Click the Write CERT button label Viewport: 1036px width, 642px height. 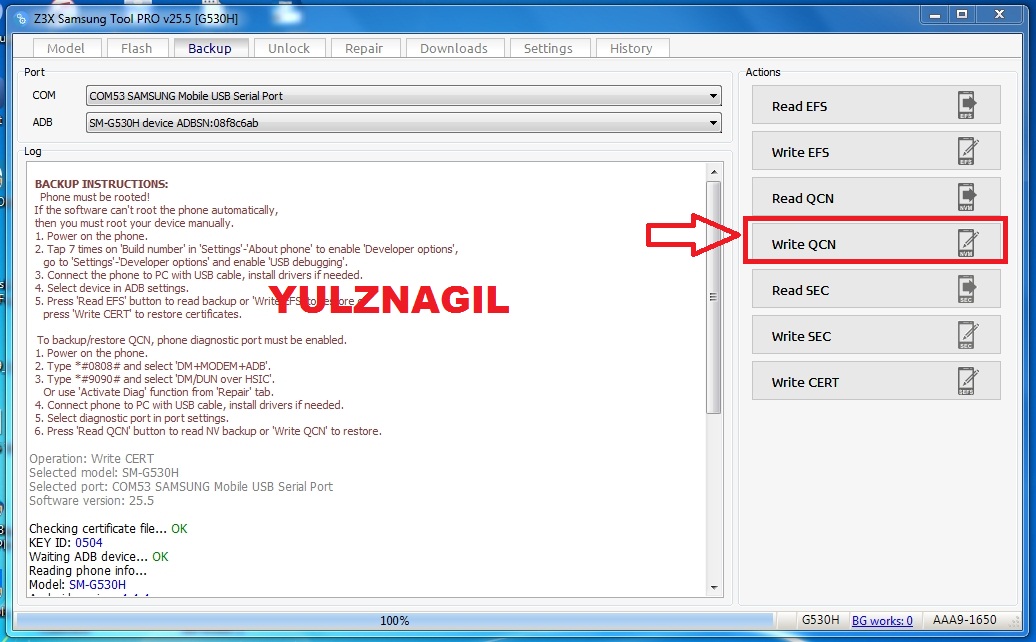pyautogui.click(x=805, y=382)
